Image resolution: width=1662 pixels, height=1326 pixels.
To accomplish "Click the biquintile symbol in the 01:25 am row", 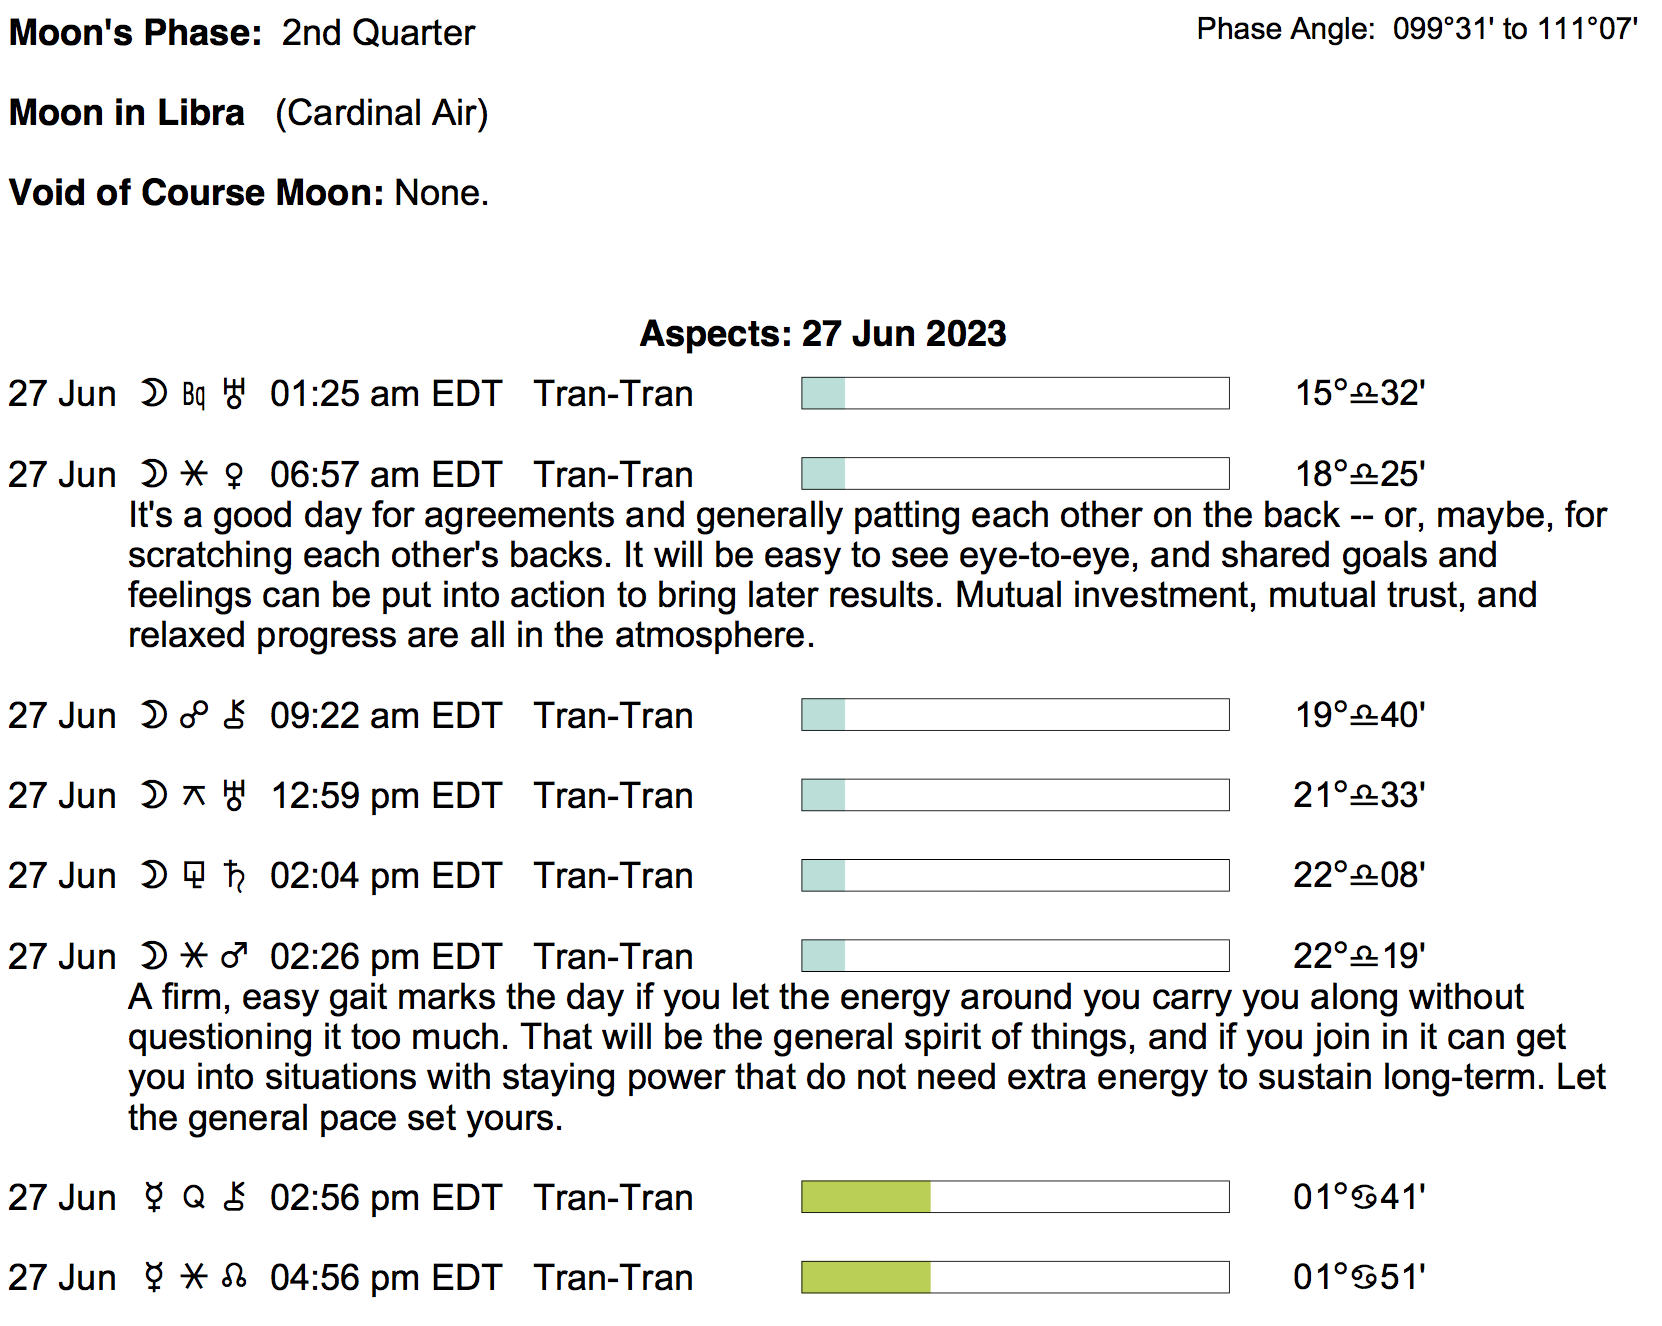I will 194,395.
